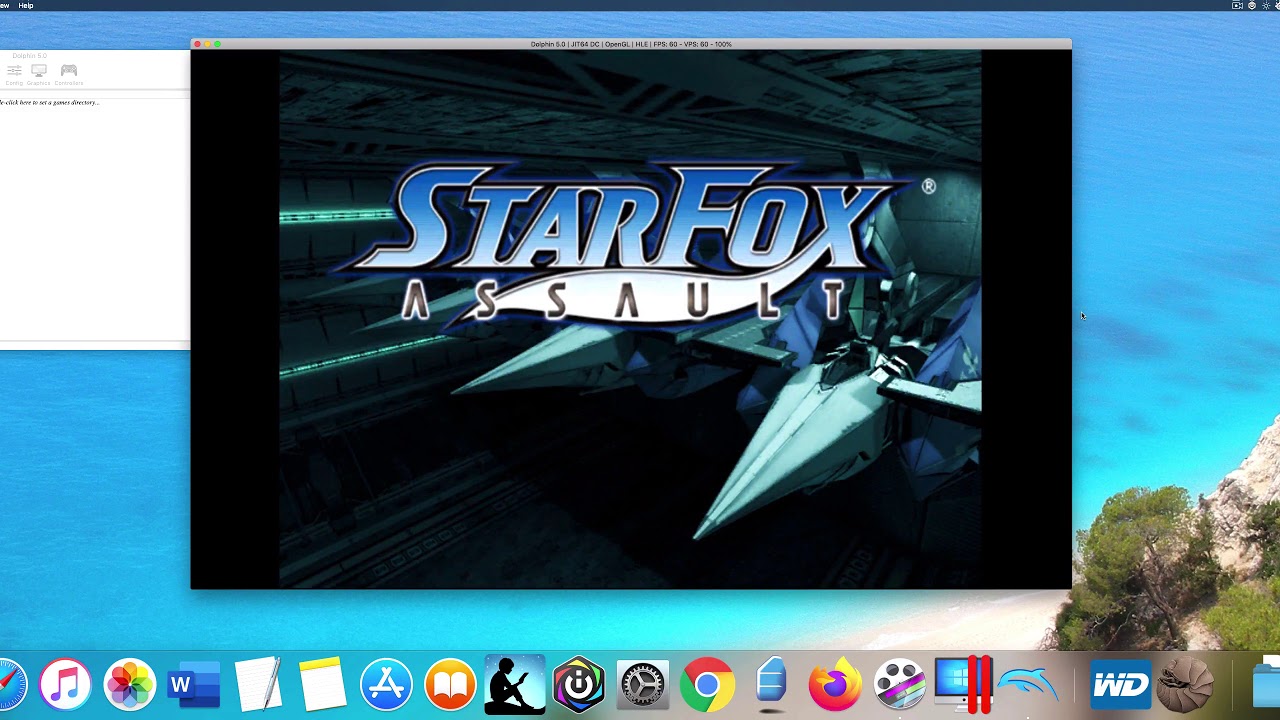Launch Parallels Desktop from the dock

(963, 685)
